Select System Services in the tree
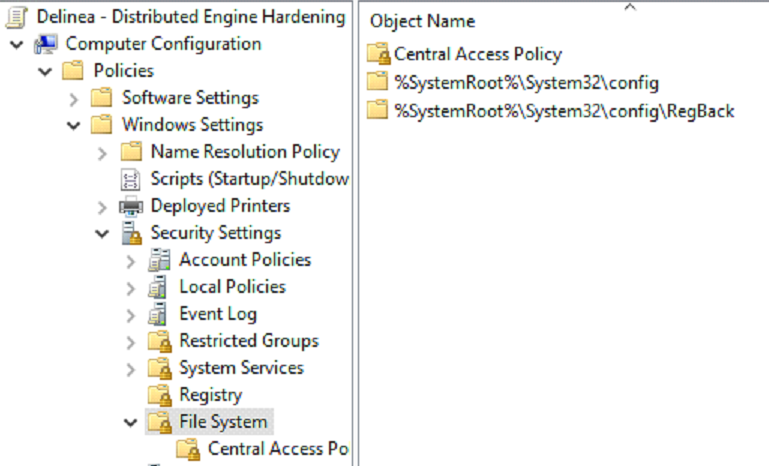The image size is (769, 466). pos(241,368)
